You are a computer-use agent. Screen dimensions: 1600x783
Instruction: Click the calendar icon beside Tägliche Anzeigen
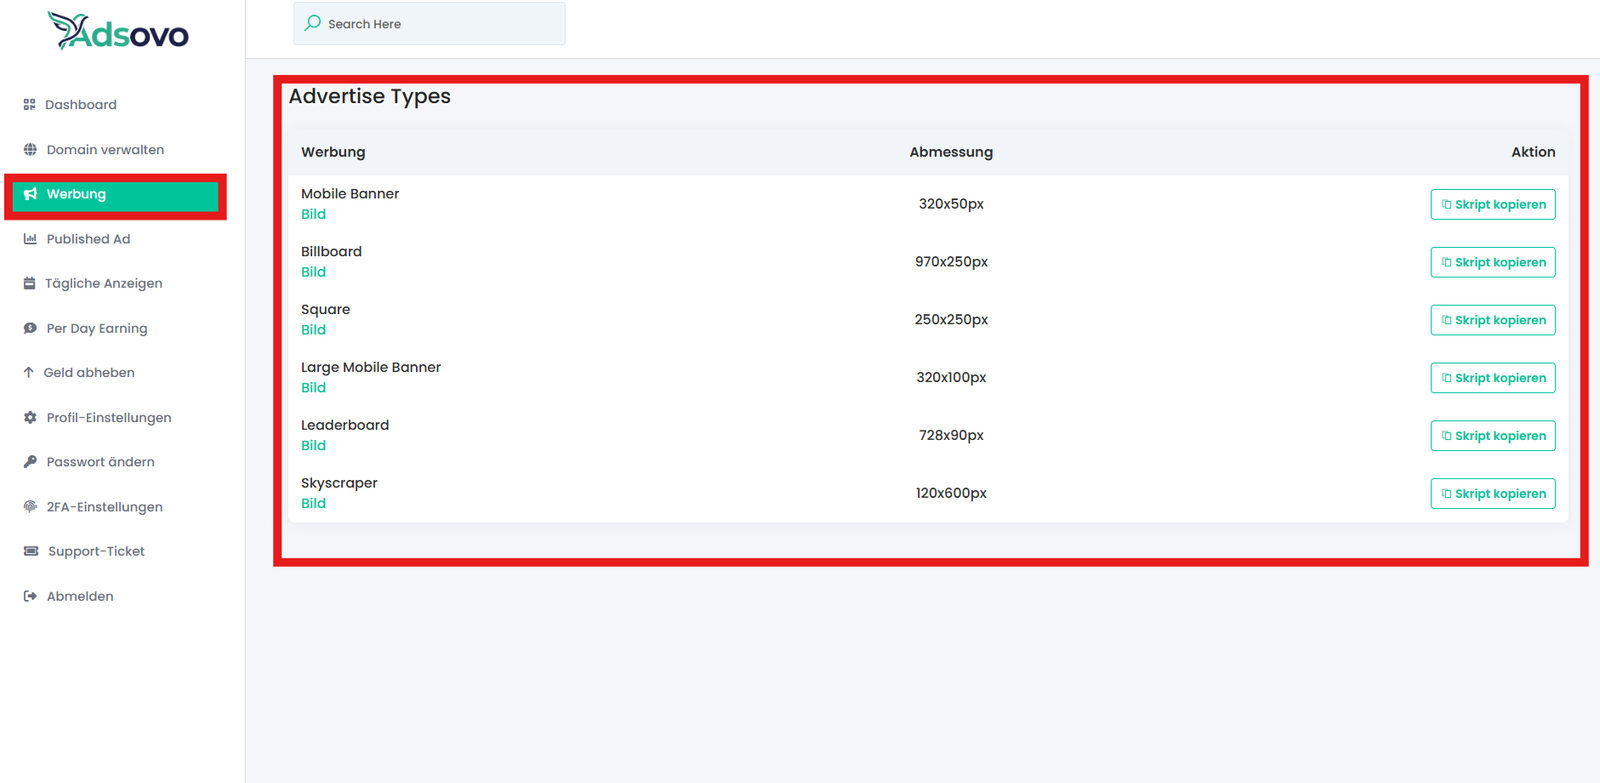(29, 284)
